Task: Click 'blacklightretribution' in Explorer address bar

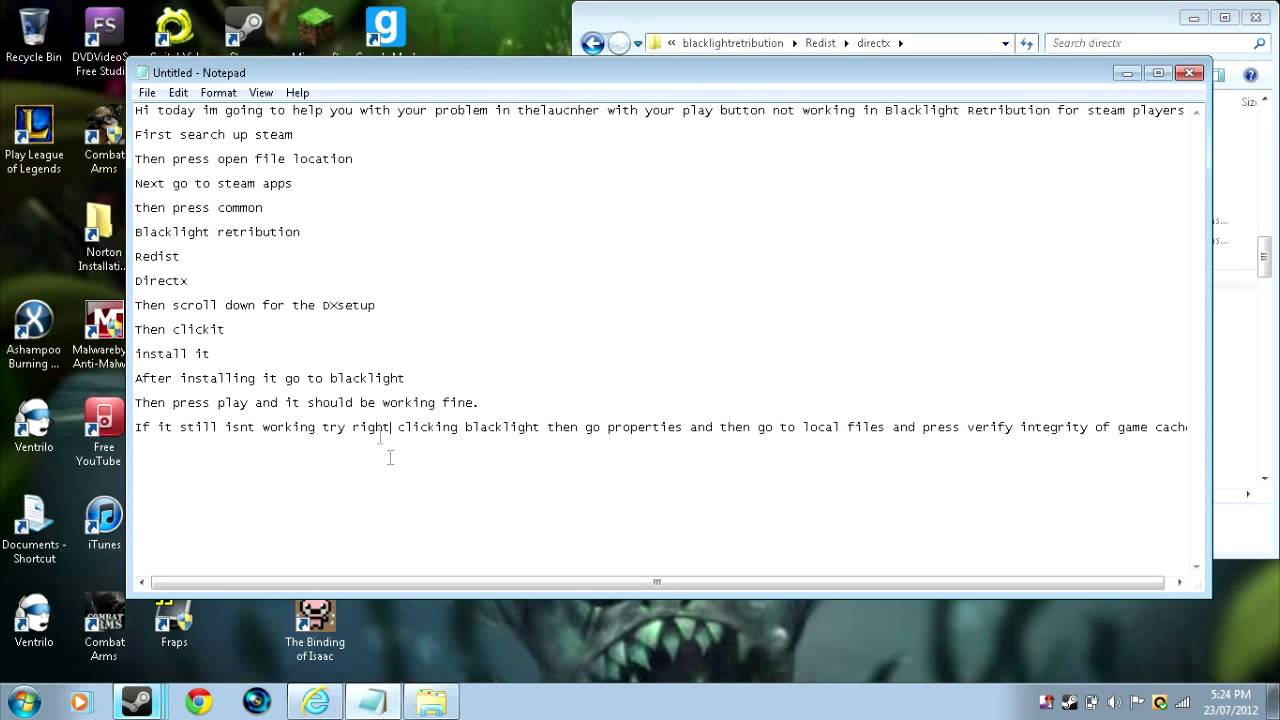Action: pyautogui.click(x=733, y=43)
